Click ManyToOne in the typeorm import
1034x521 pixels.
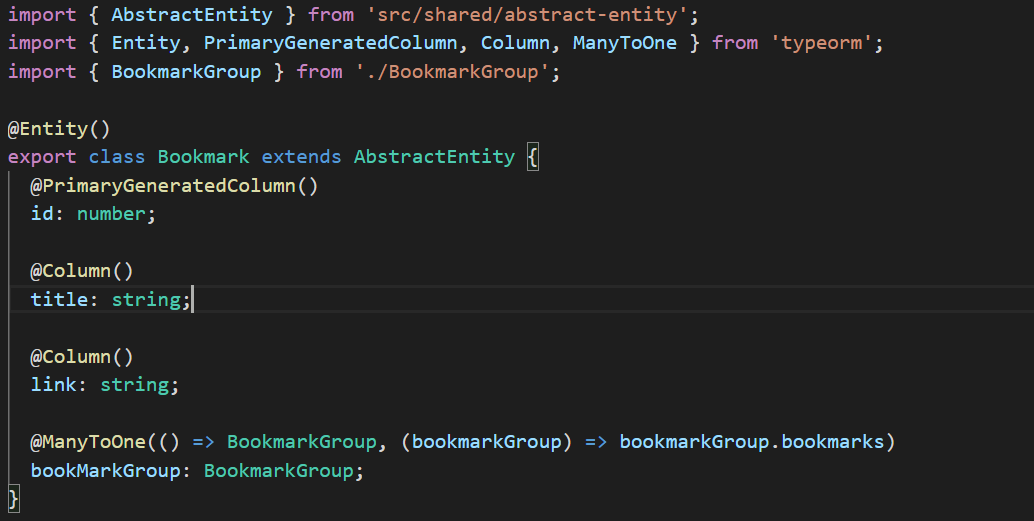click(624, 43)
